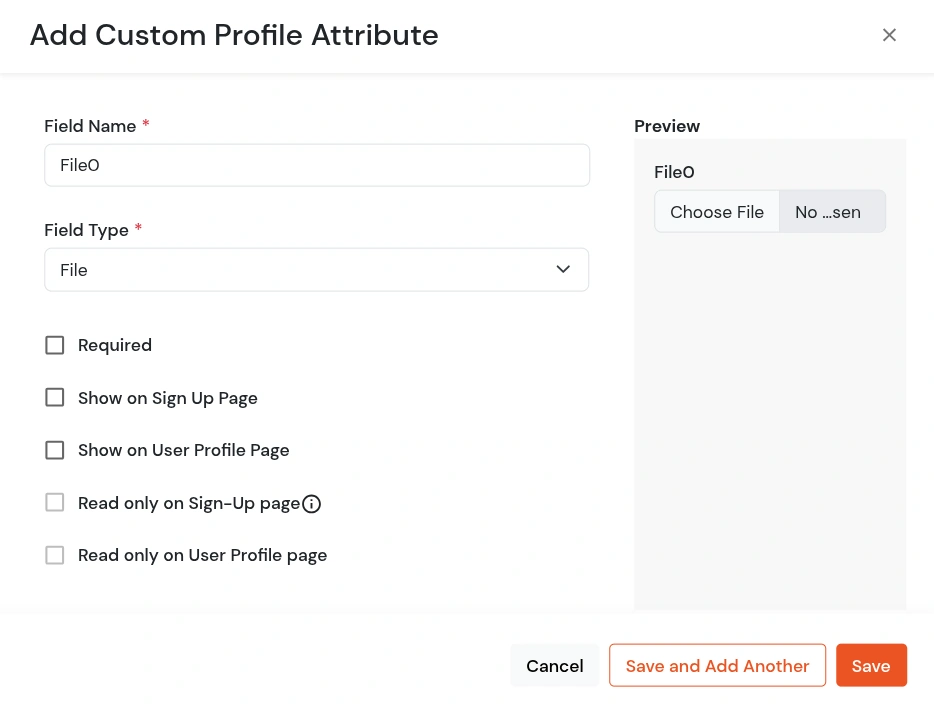Click the Field Name label
The height and width of the screenshot is (707, 934).
point(90,126)
